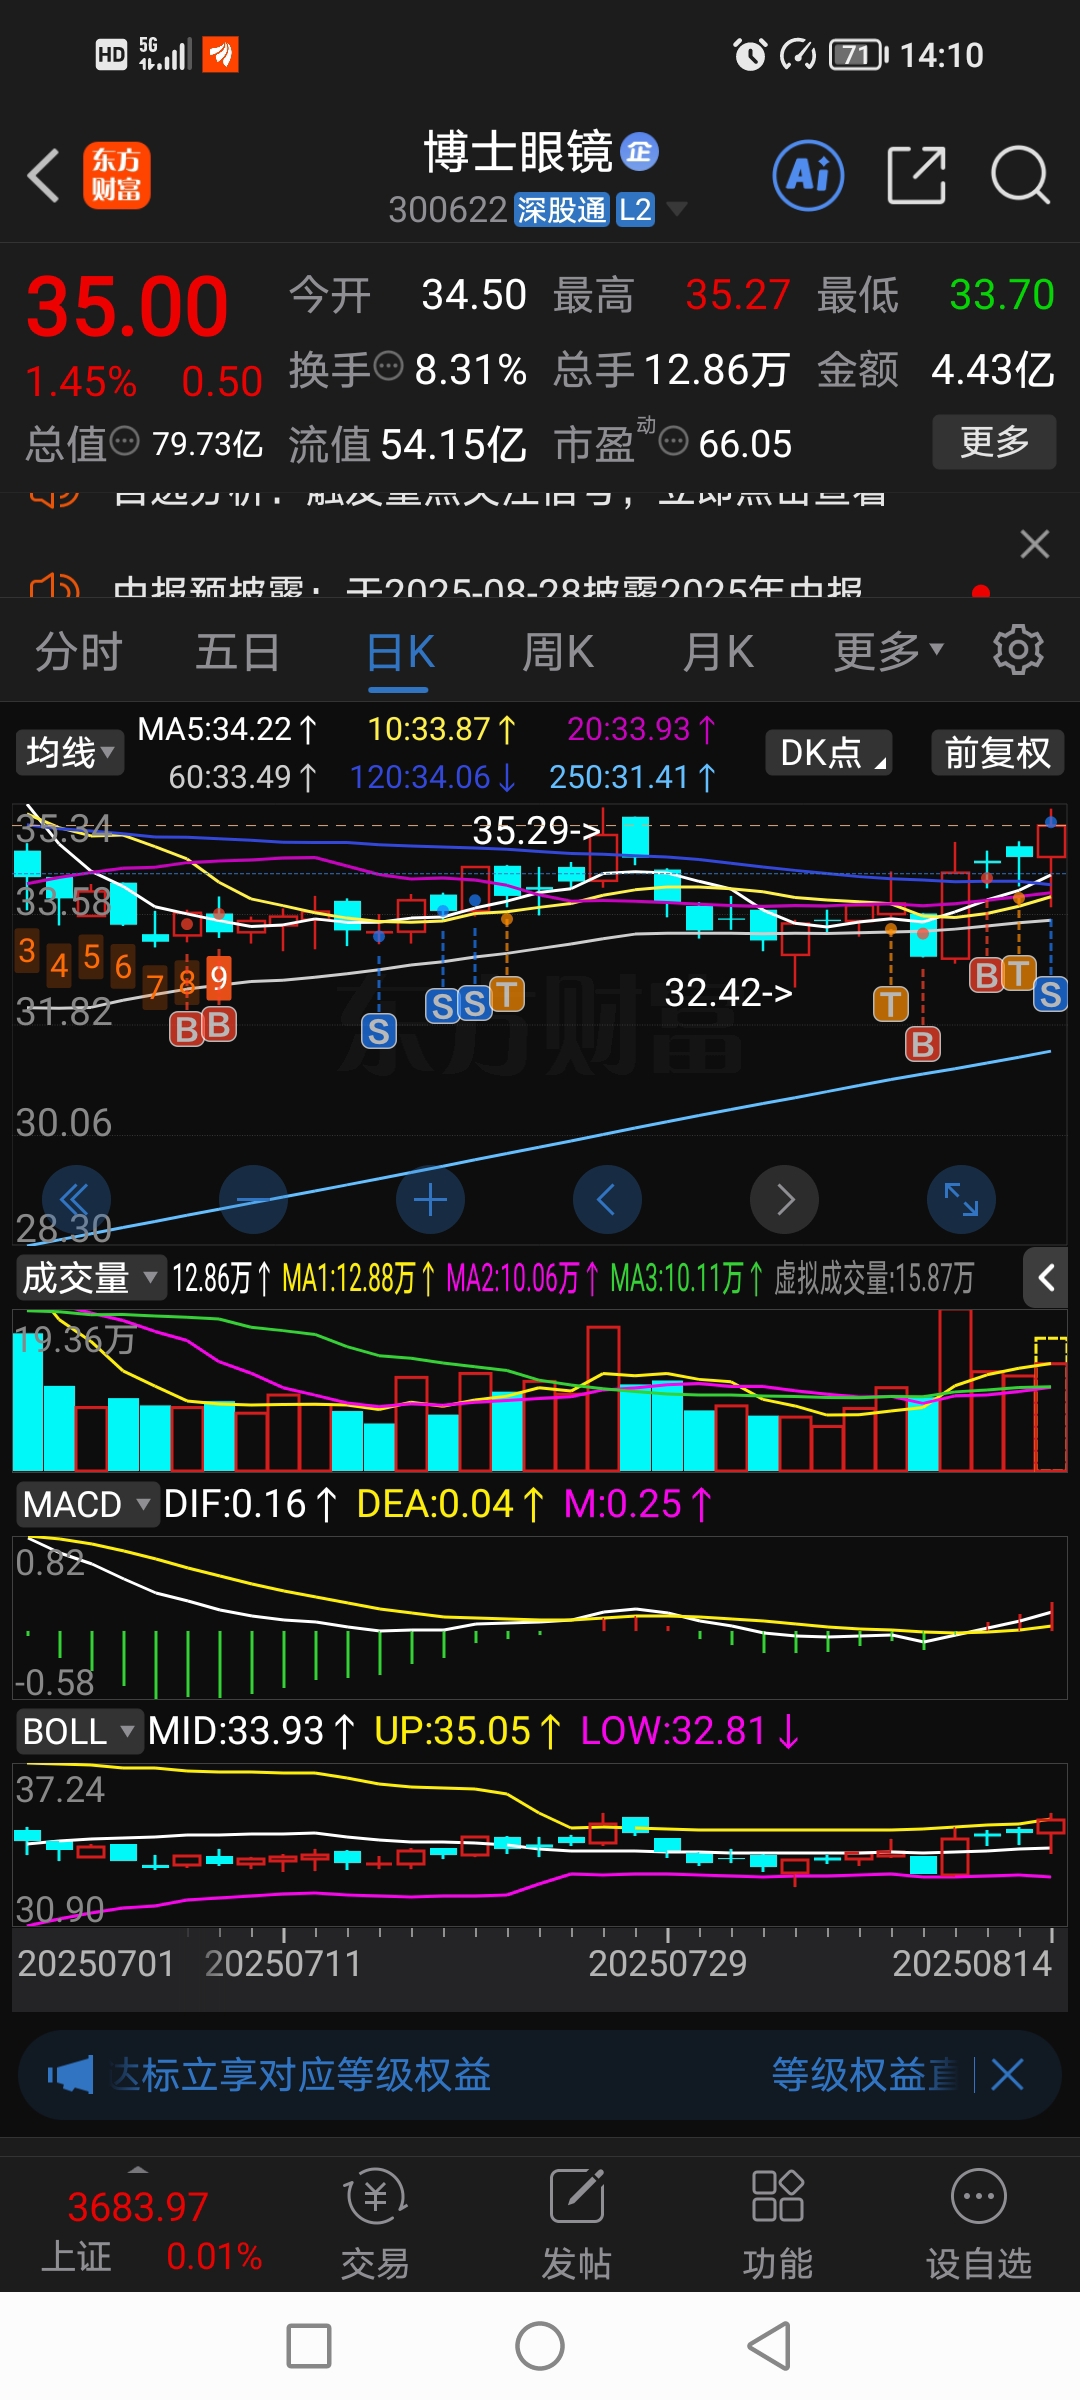The width and height of the screenshot is (1080, 2400).
Task: Open chart settings gear icon
Action: 1018,650
